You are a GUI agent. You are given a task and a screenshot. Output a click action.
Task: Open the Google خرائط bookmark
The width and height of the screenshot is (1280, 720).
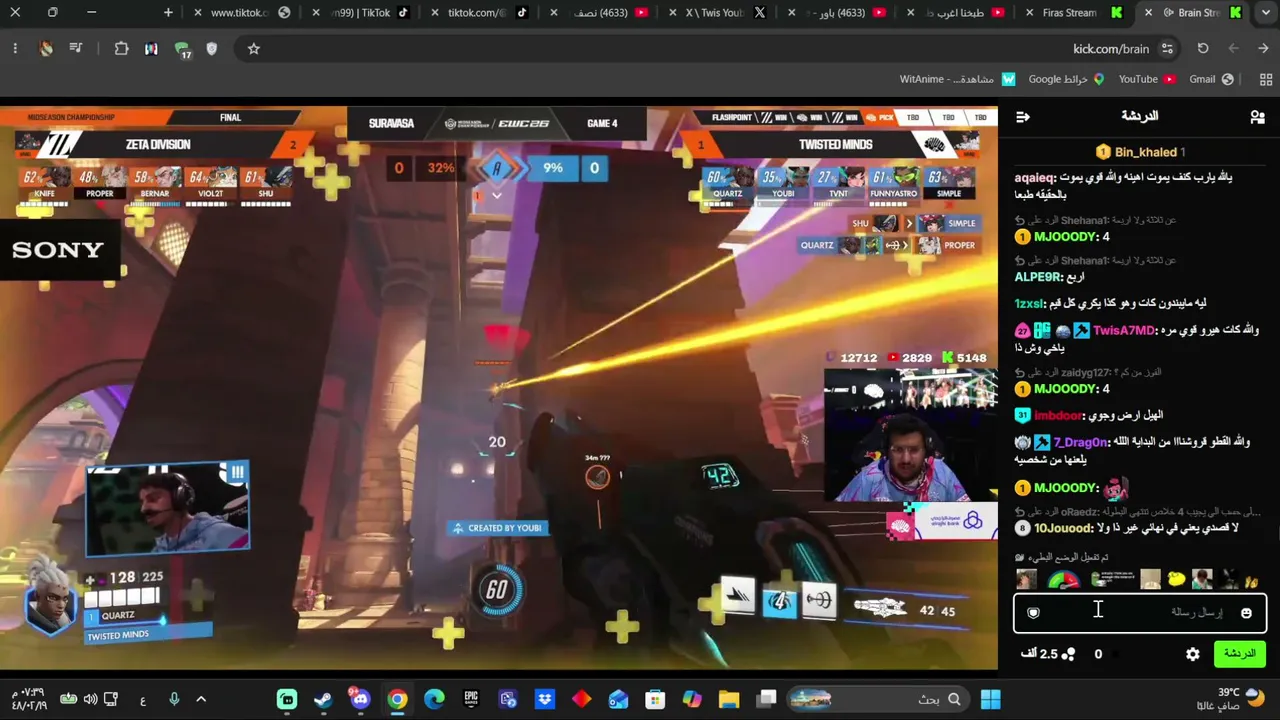coord(1066,79)
